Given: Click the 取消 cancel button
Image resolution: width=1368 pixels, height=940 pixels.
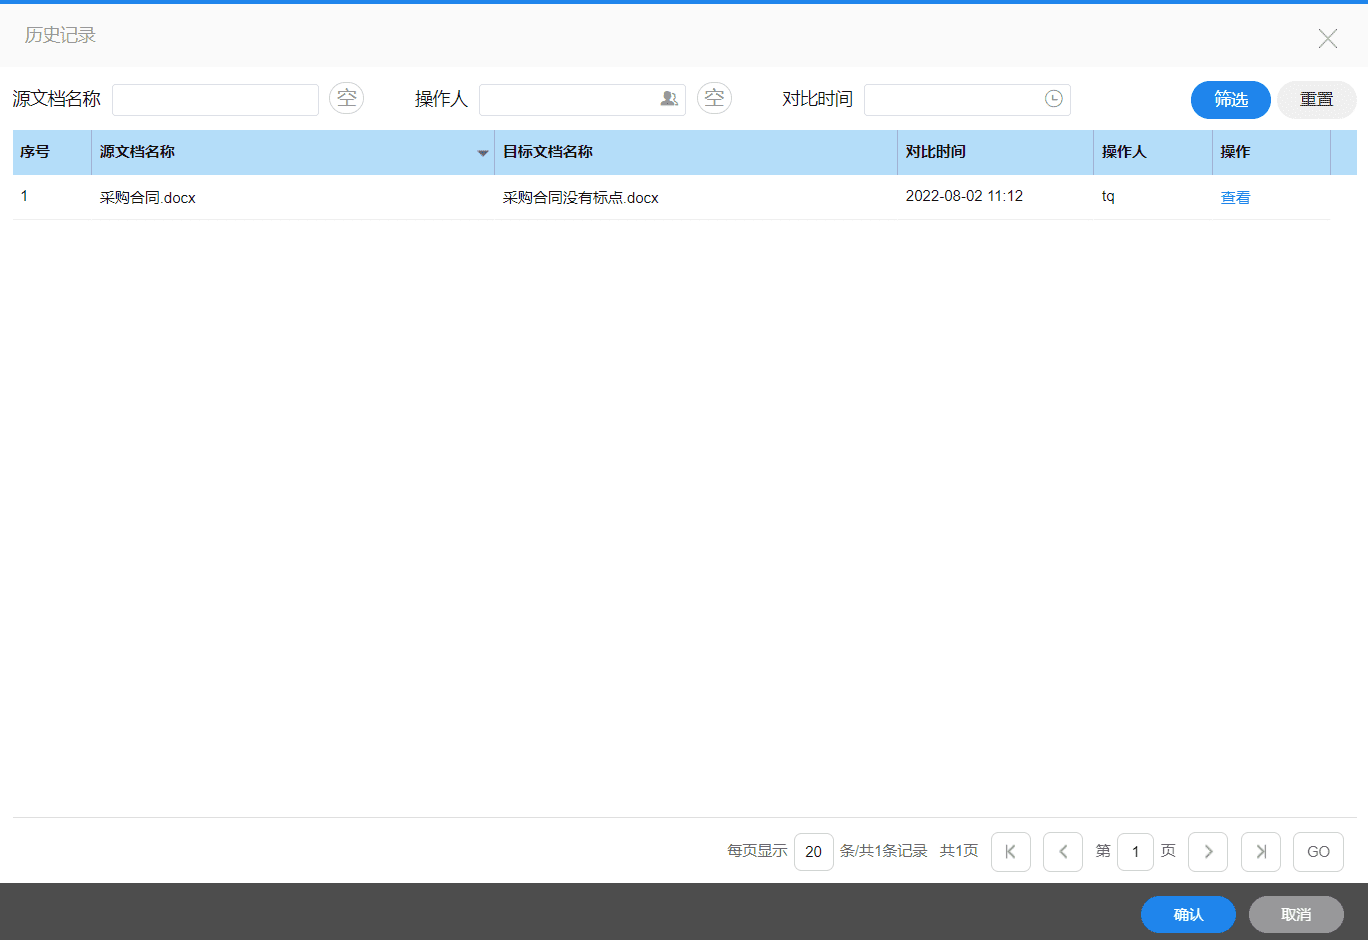Looking at the screenshot, I should click(x=1296, y=915).
